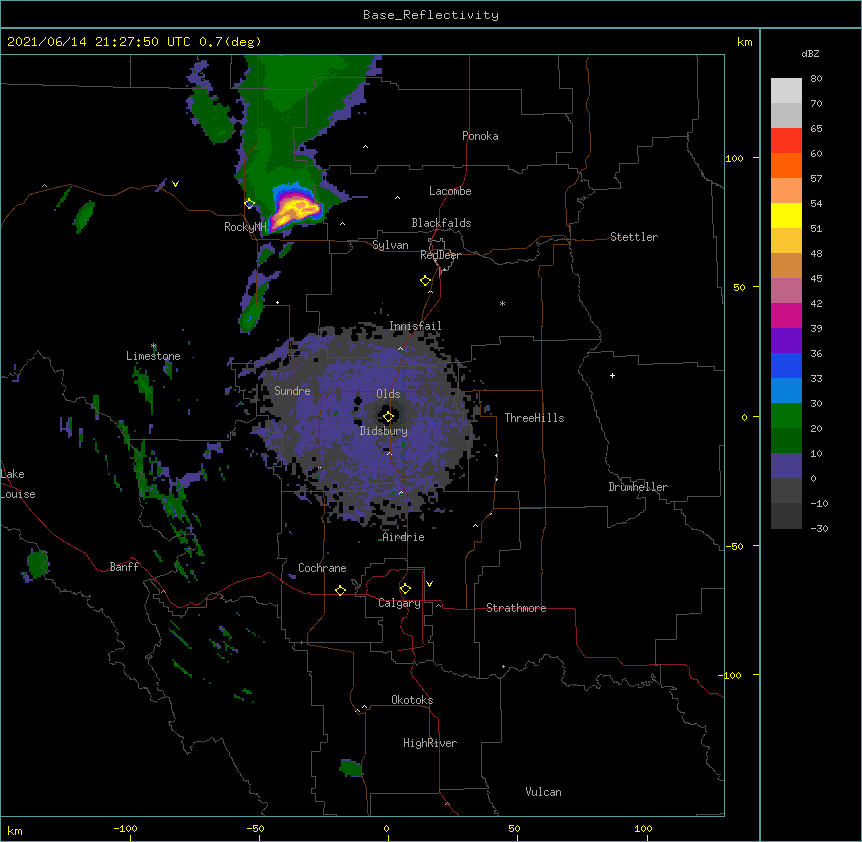Select the bright yellow legend swatch
Viewport: 862px width, 842px height.
(x=786, y=215)
